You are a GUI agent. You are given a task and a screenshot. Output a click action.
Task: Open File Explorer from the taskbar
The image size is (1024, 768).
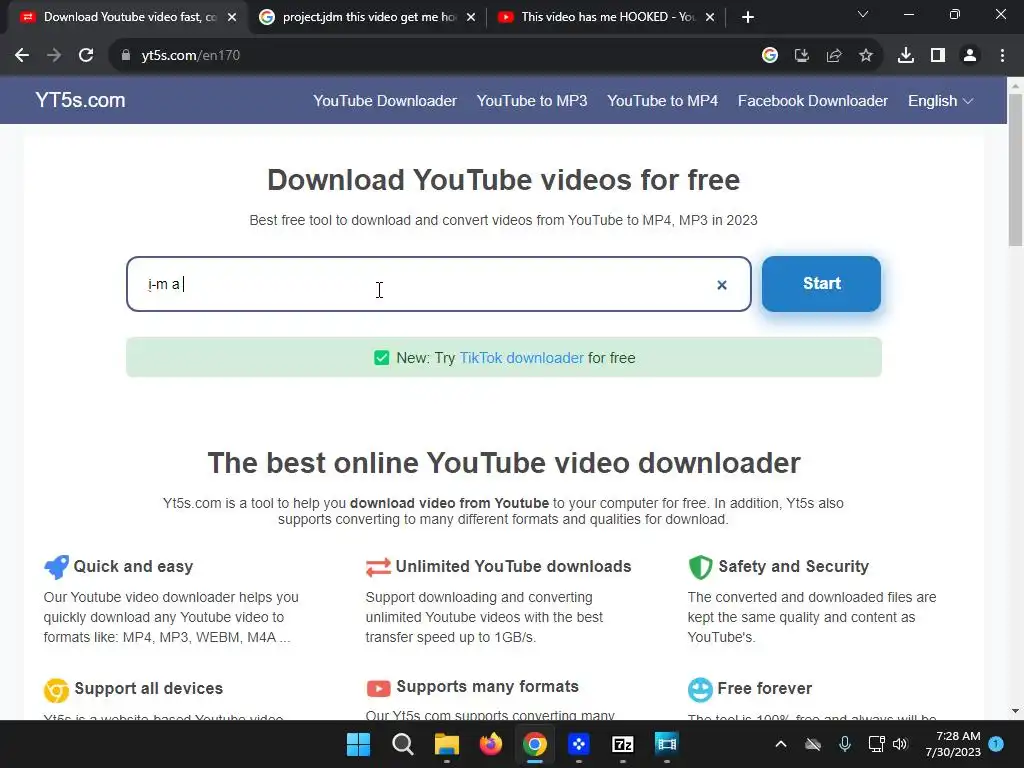coord(447,744)
